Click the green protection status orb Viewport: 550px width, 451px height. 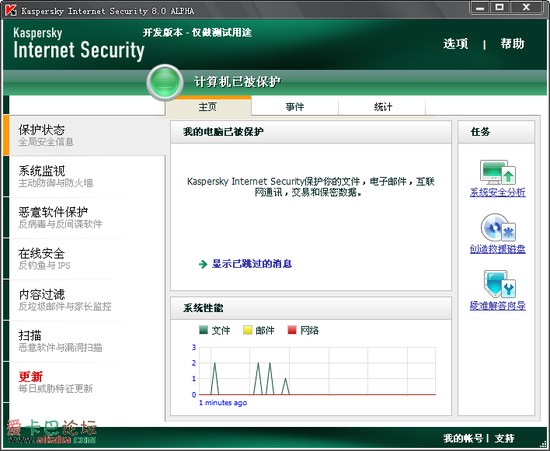pyautogui.click(x=165, y=83)
